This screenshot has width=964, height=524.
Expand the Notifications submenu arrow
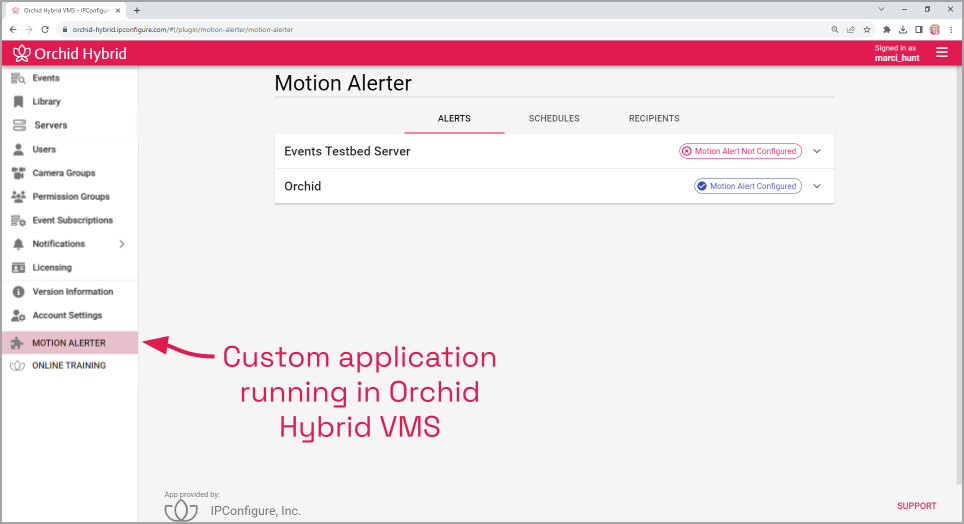[122, 244]
